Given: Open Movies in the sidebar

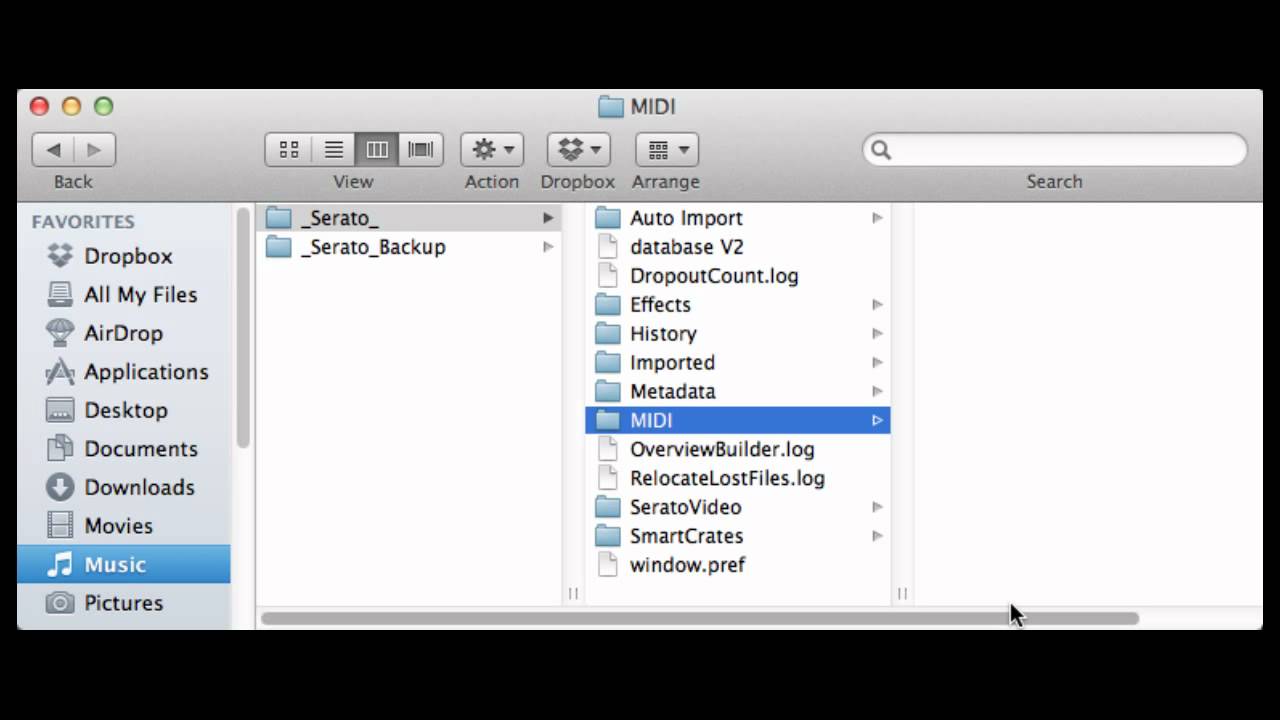Looking at the screenshot, I should click(x=124, y=525).
